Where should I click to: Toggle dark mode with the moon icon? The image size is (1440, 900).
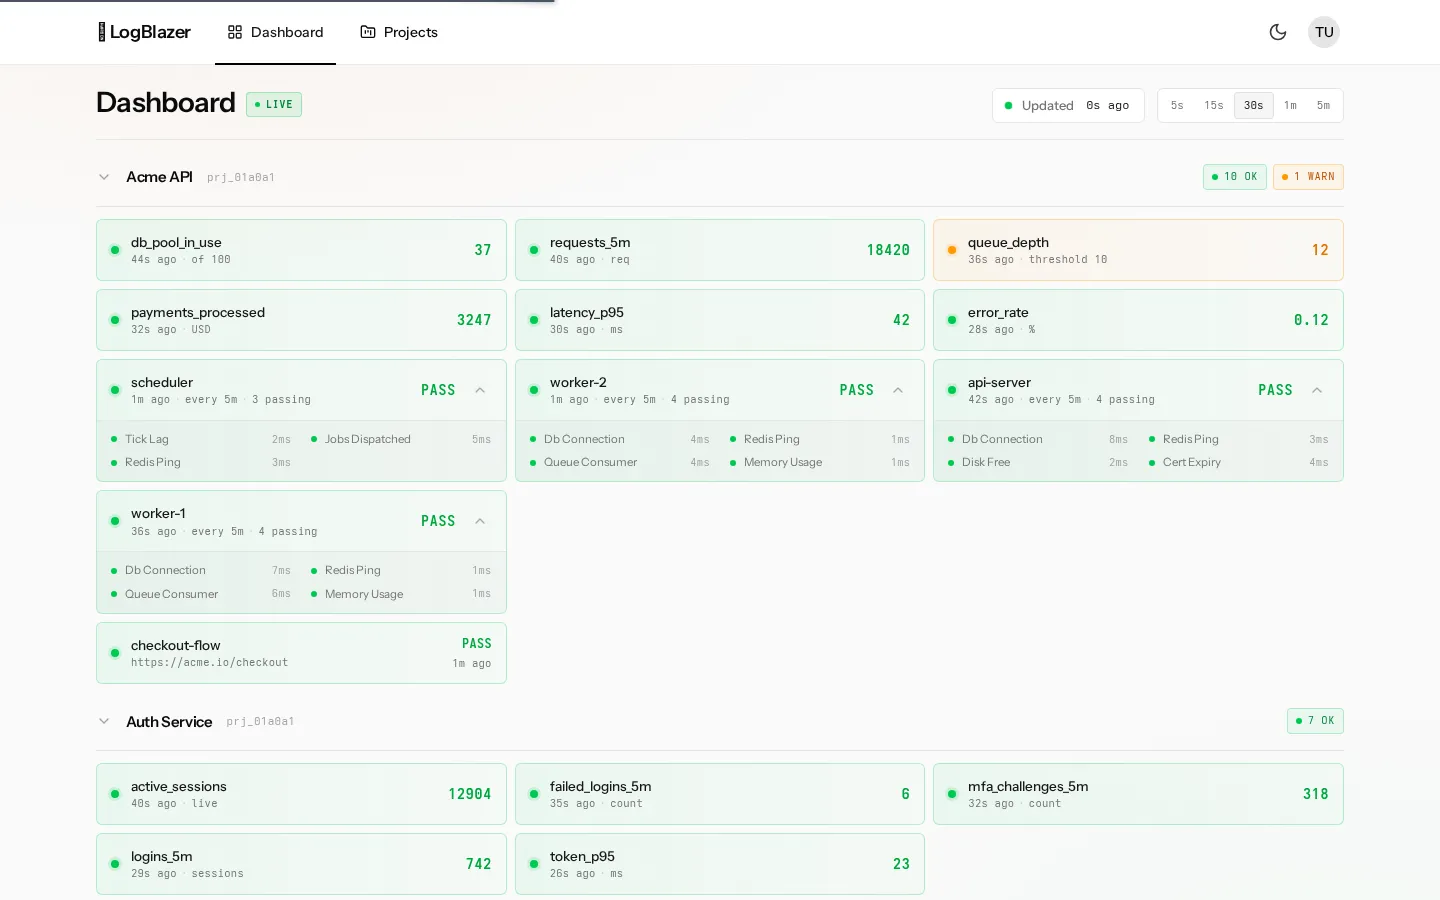click(x=1278, y=32)
